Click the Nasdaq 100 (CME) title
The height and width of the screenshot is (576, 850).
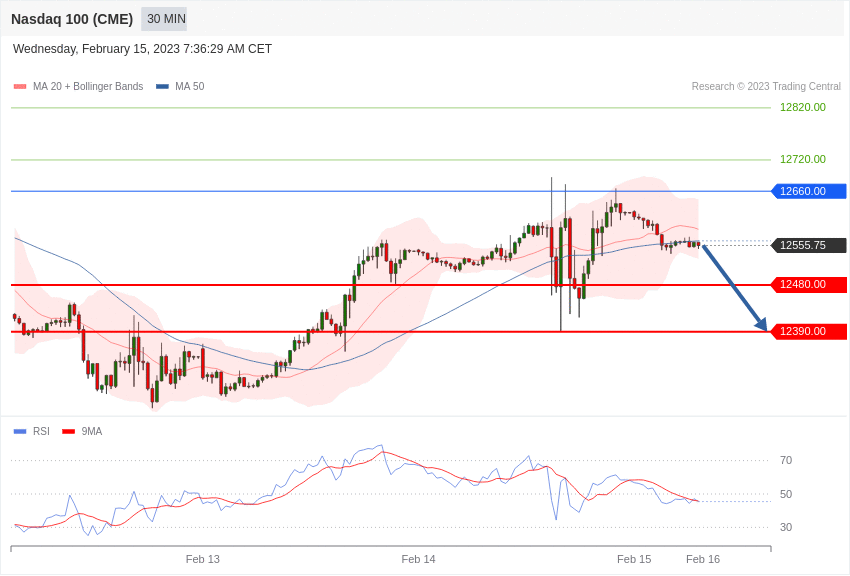pos(72,19)
